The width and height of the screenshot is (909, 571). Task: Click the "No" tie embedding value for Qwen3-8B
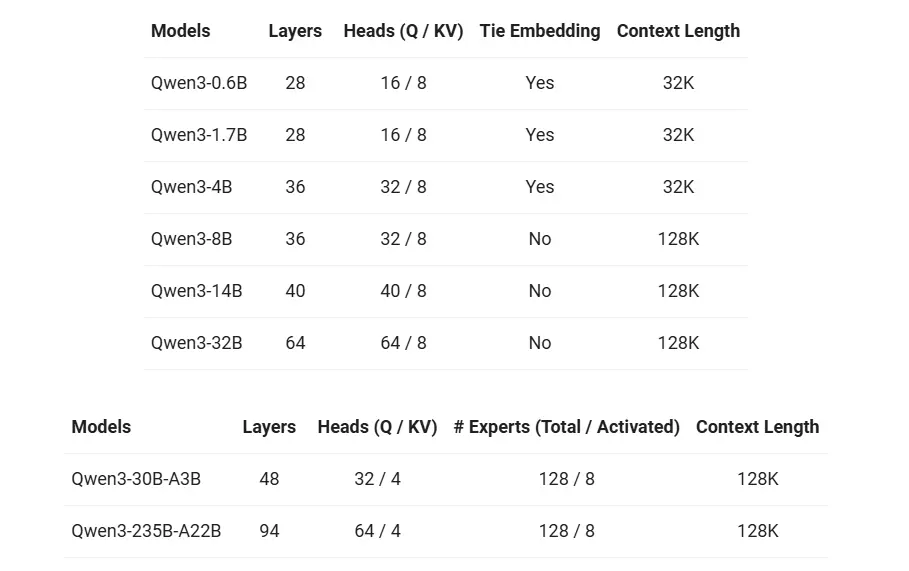pos(540,239)
